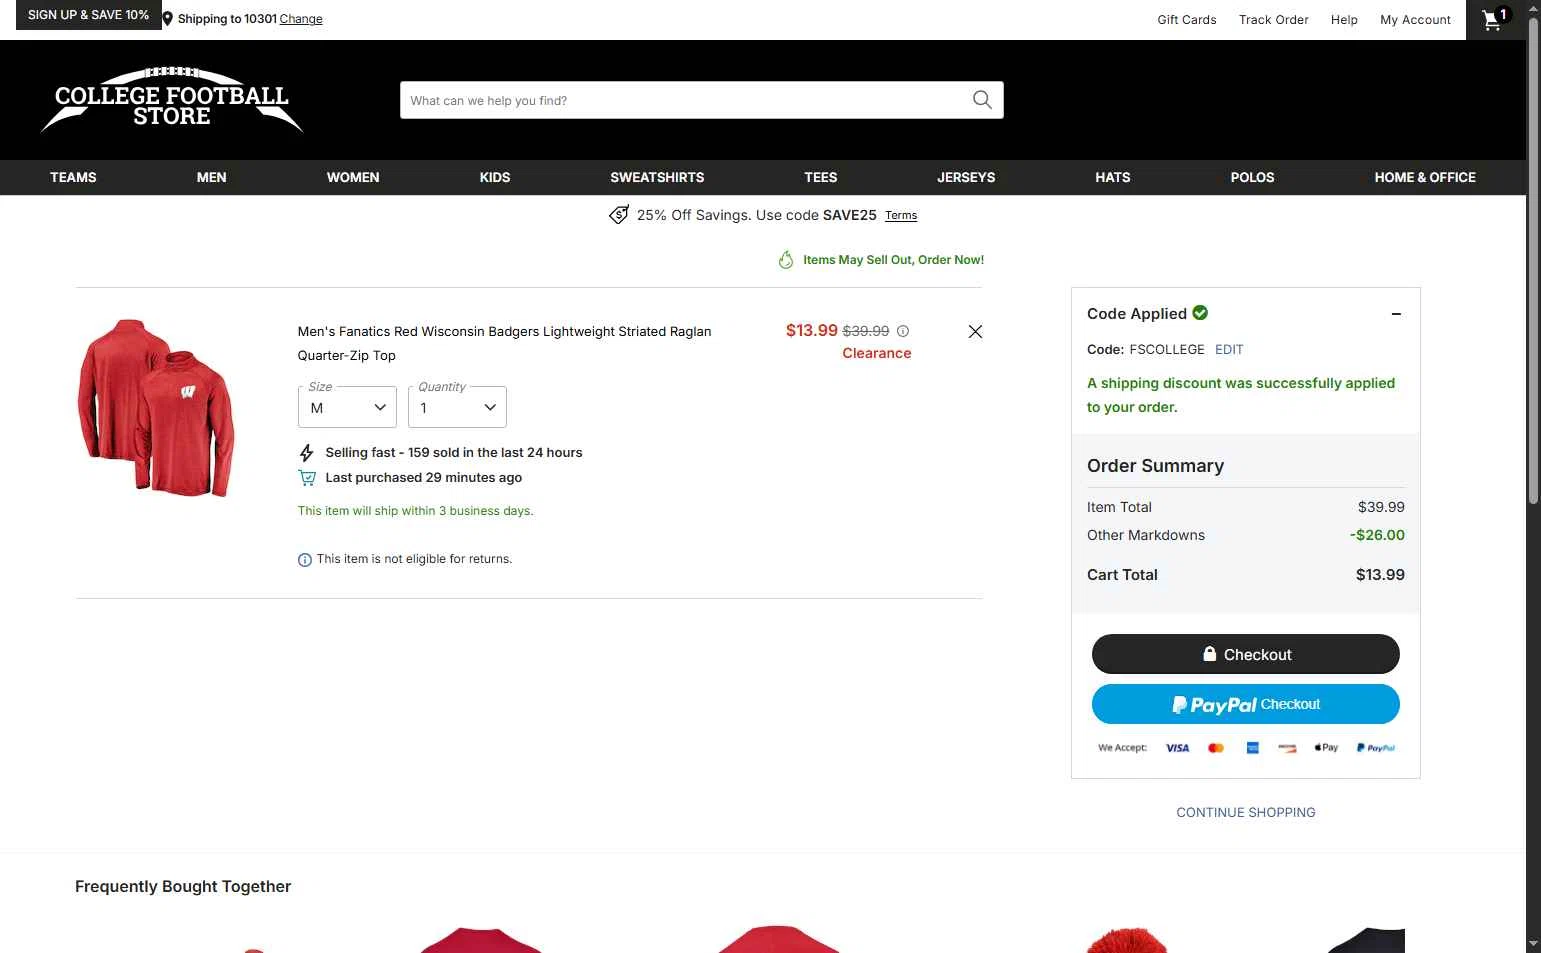Click the red quarter-zip product thumbnail

(156, 408)
